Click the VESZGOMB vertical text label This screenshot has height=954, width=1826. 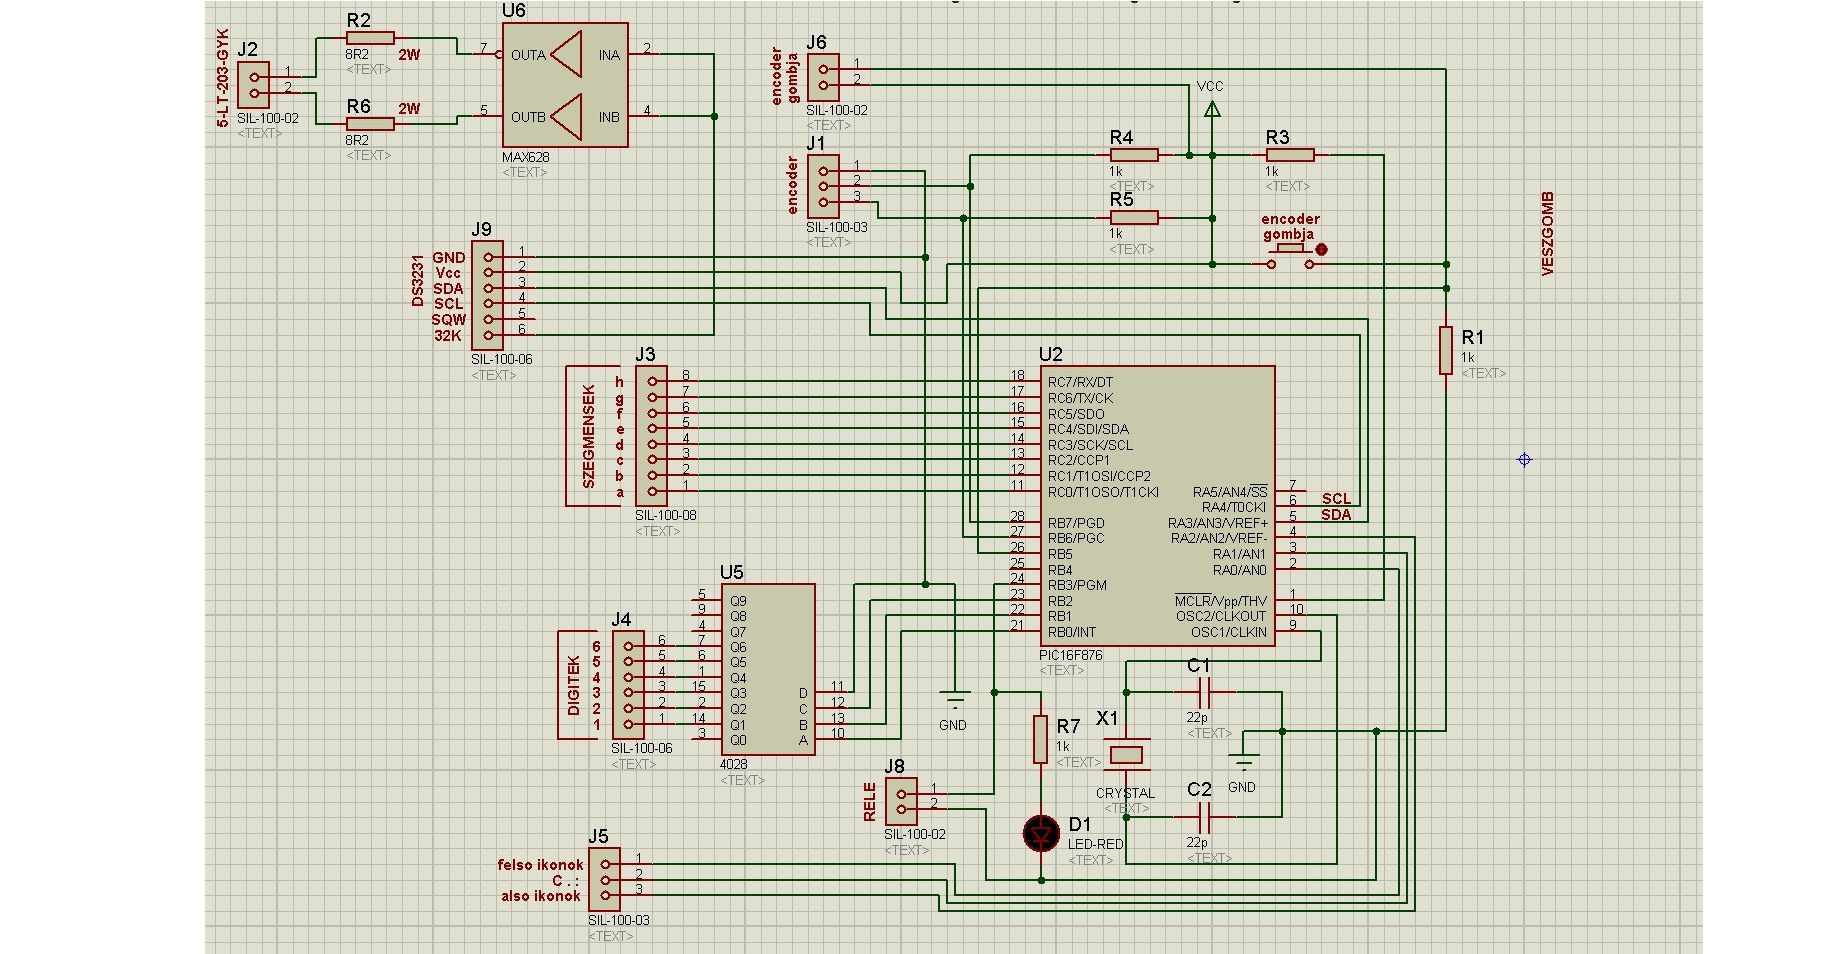pos(1548,234)
